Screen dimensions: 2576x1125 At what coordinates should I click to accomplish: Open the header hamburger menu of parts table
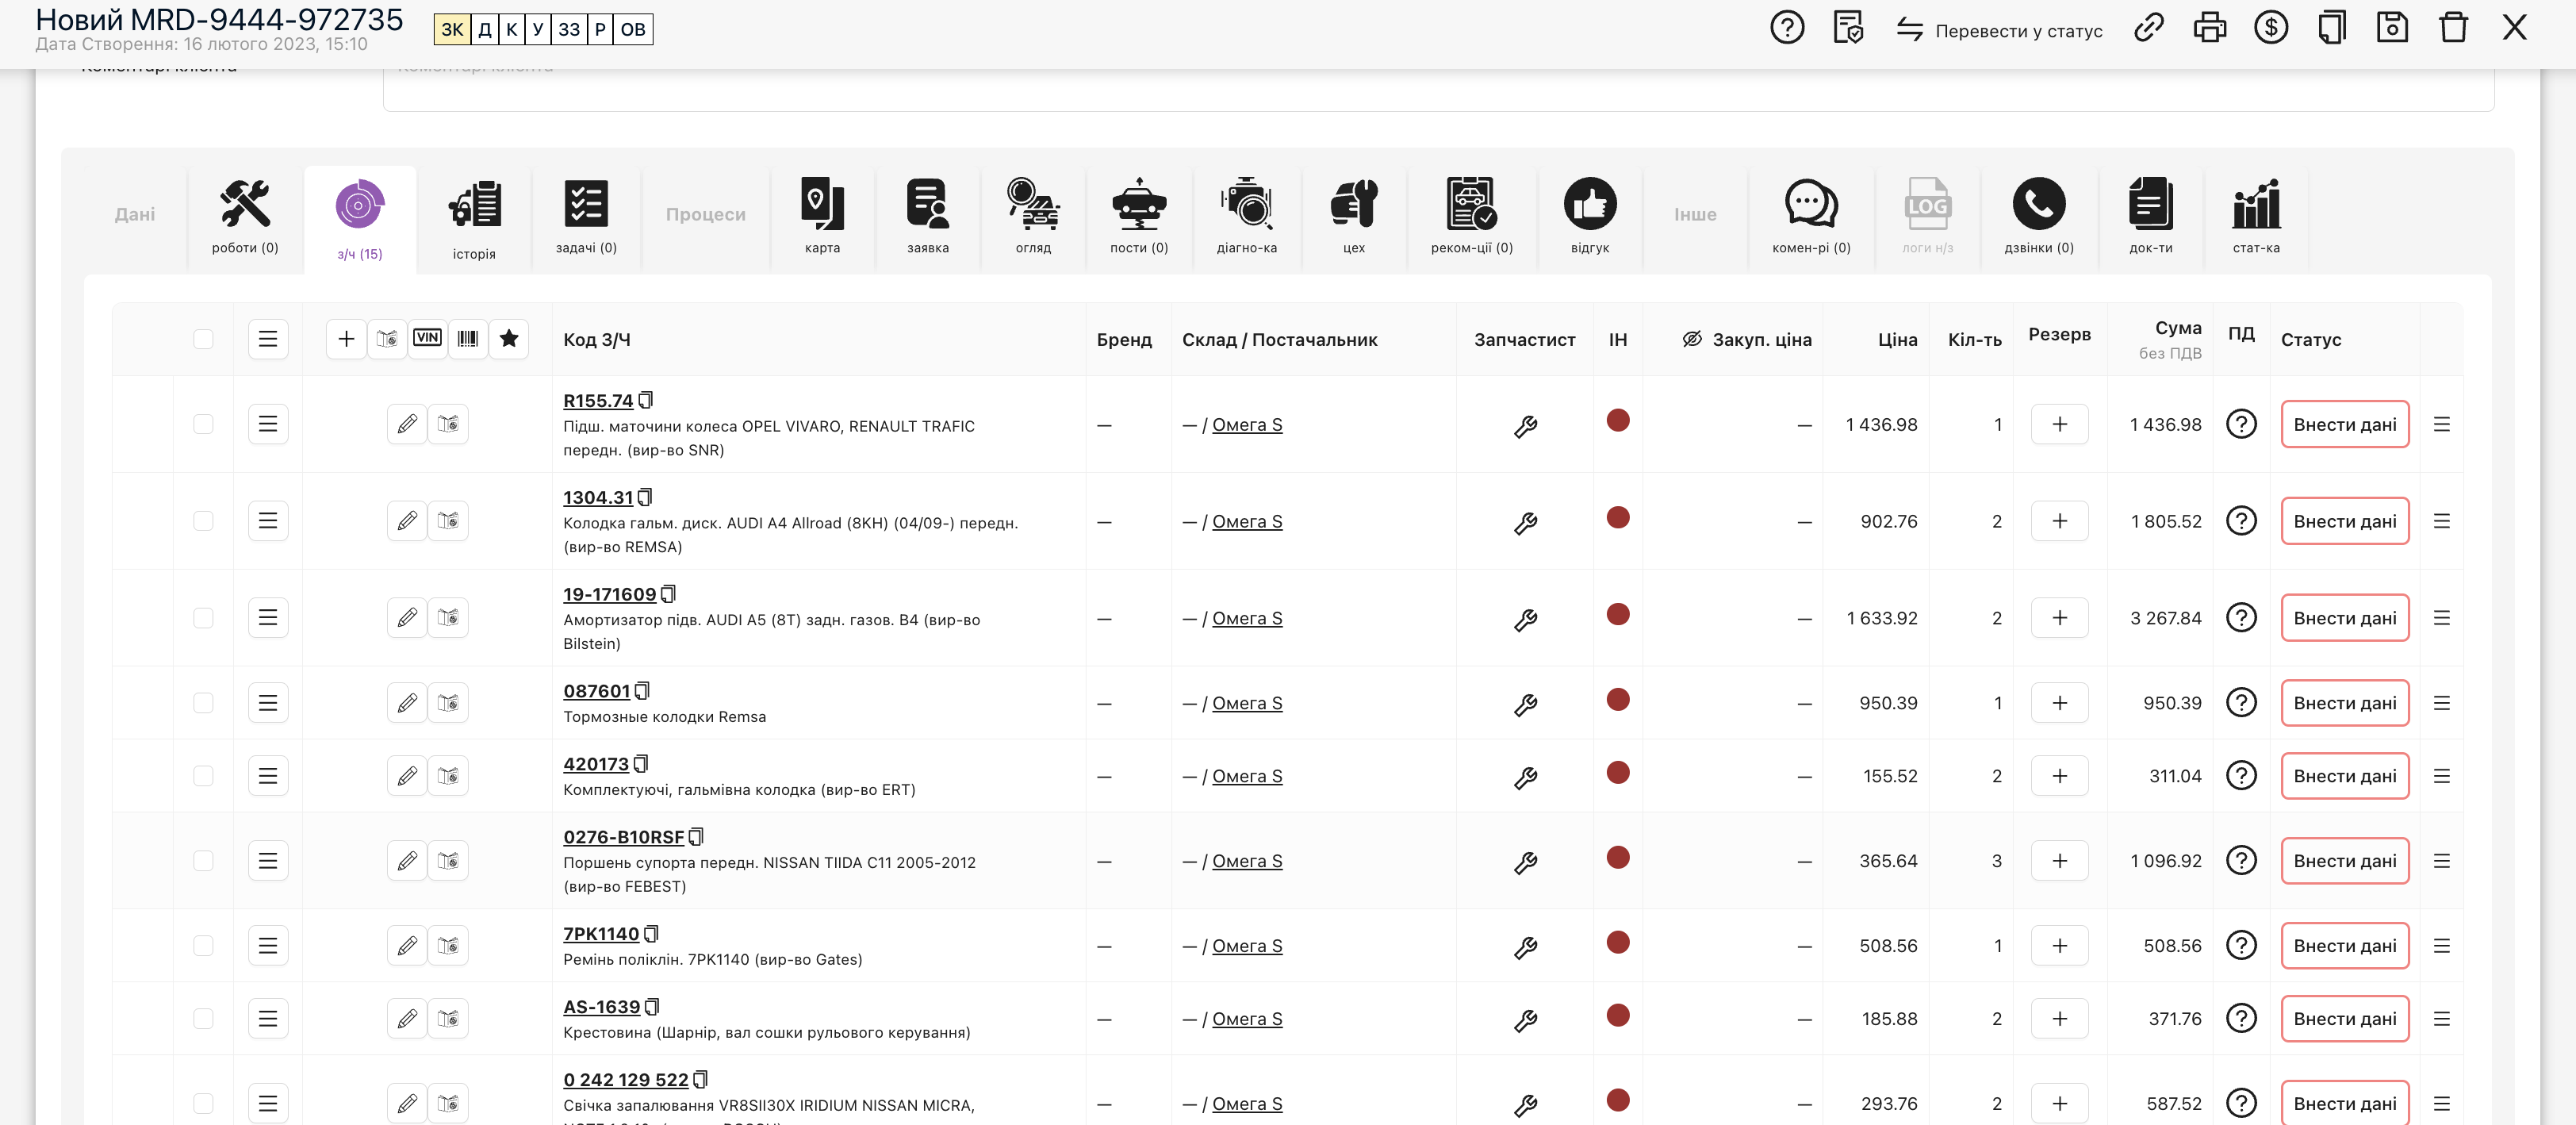pos(268,339)
